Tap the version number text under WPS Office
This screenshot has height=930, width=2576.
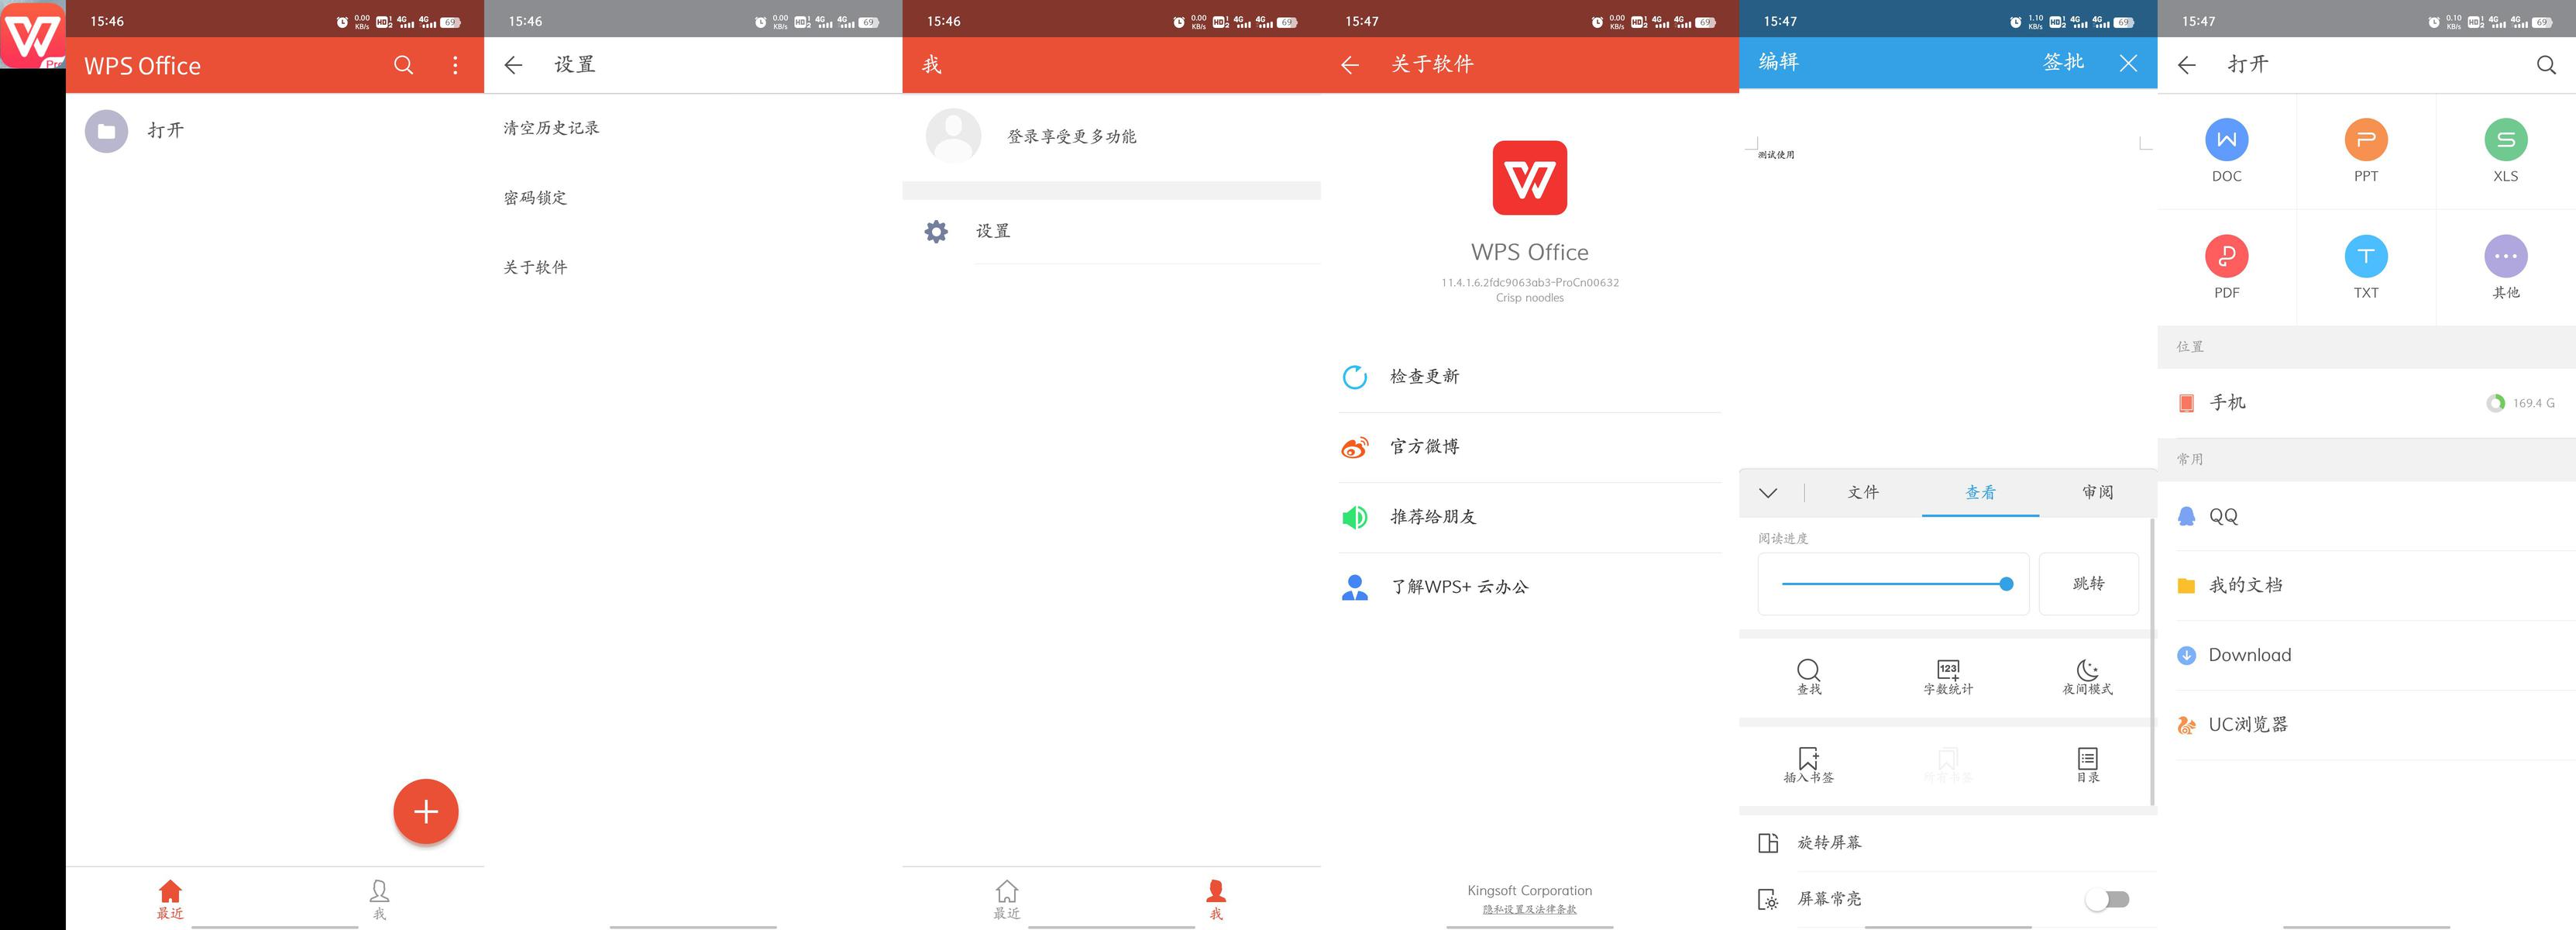coord(1529,283)
